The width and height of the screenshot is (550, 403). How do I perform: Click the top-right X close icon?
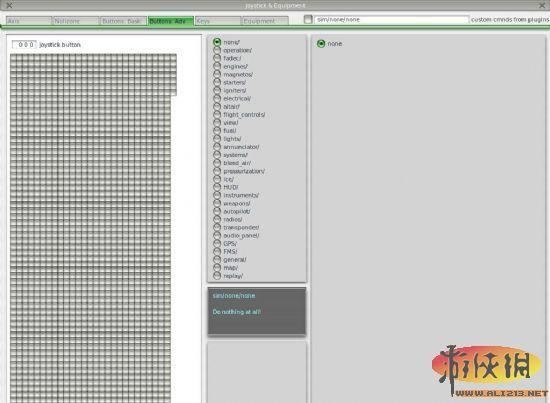(542, 5)
